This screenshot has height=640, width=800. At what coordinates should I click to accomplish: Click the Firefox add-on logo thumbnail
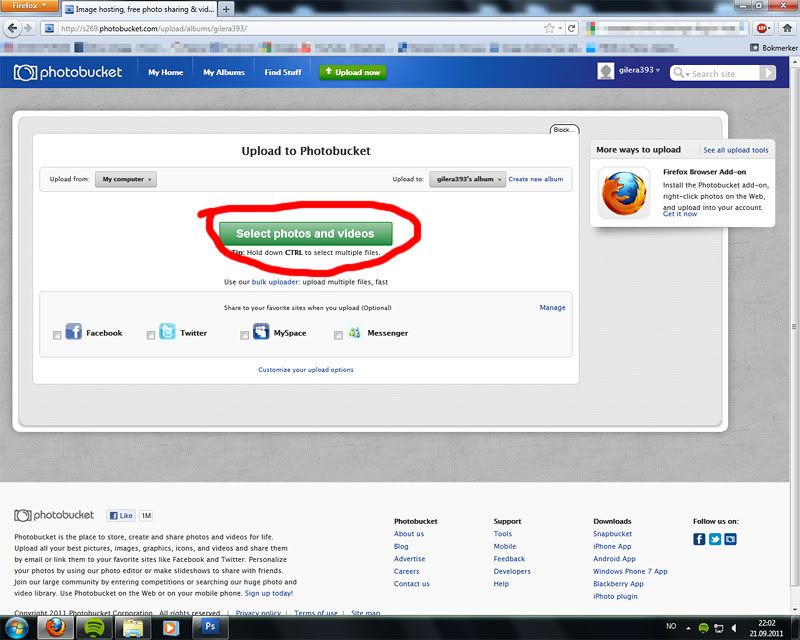623,193
